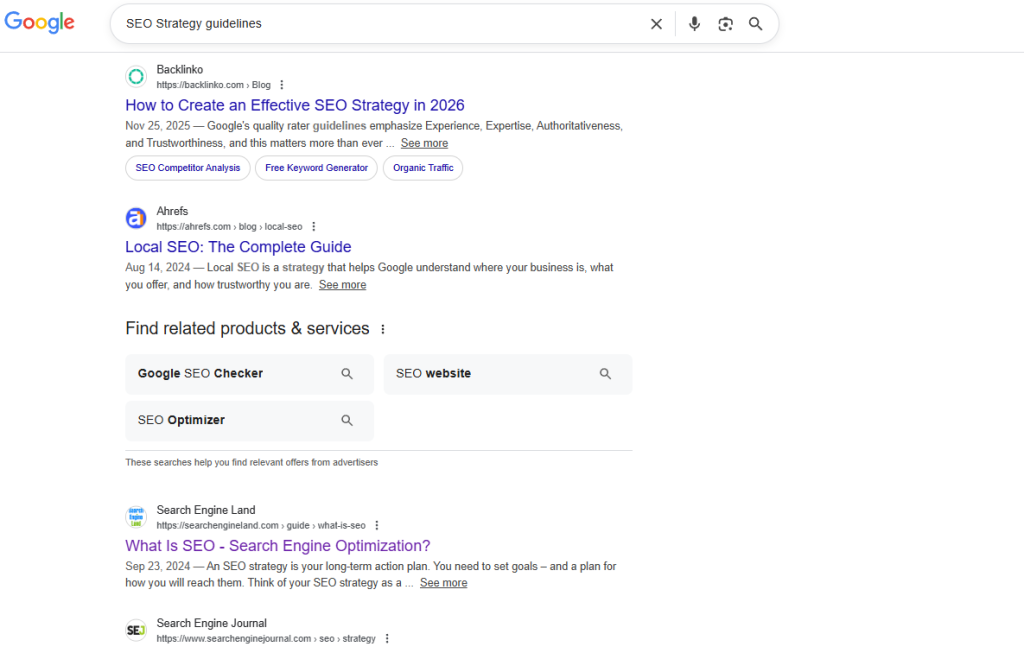
Task: Open options for Find related products & services
Action: point(383,329)
